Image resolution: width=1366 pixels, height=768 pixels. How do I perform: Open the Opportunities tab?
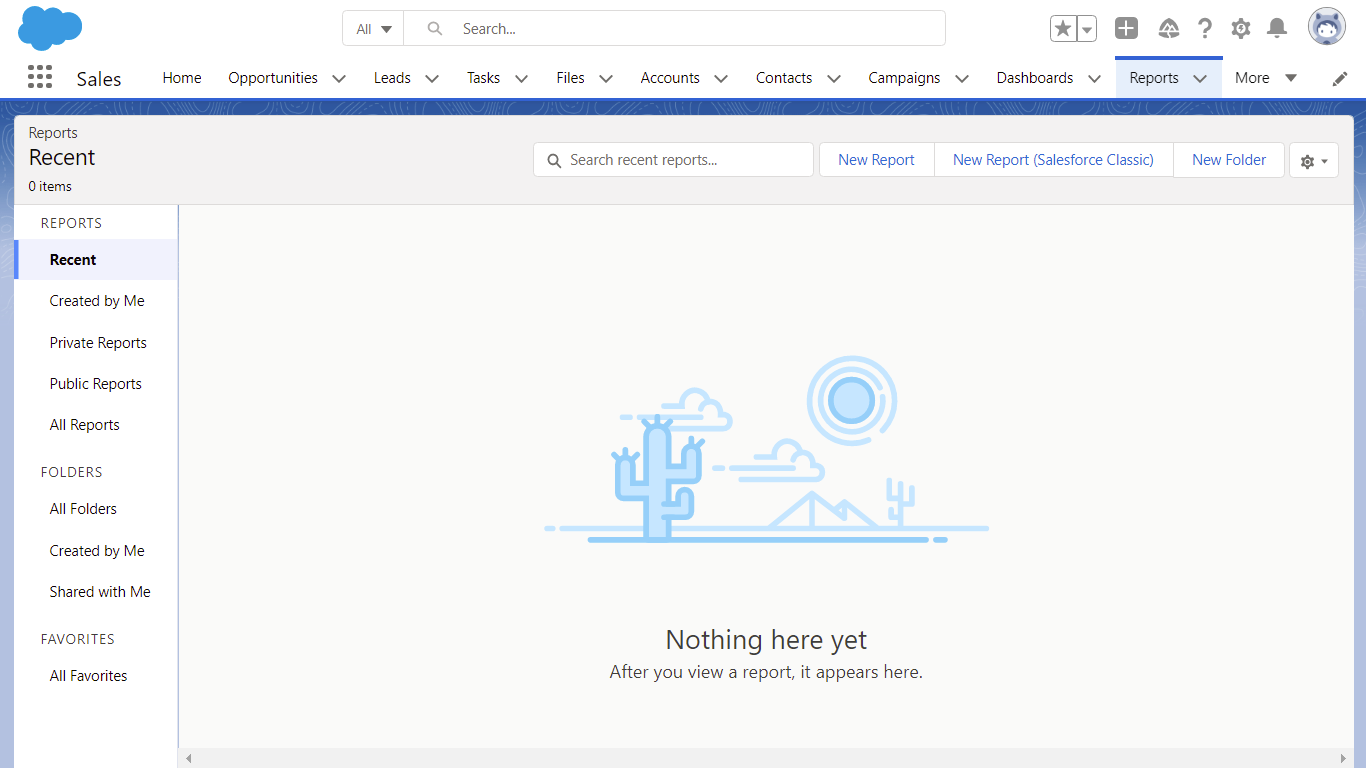click(x=273, y=78)
